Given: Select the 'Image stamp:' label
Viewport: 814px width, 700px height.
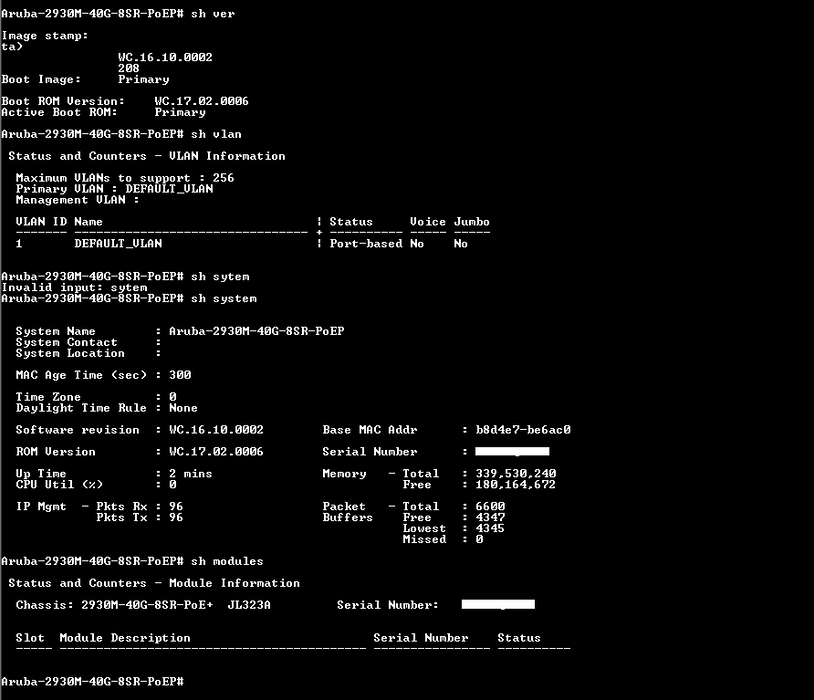Looking at the screenshot, I should (45, 36).
